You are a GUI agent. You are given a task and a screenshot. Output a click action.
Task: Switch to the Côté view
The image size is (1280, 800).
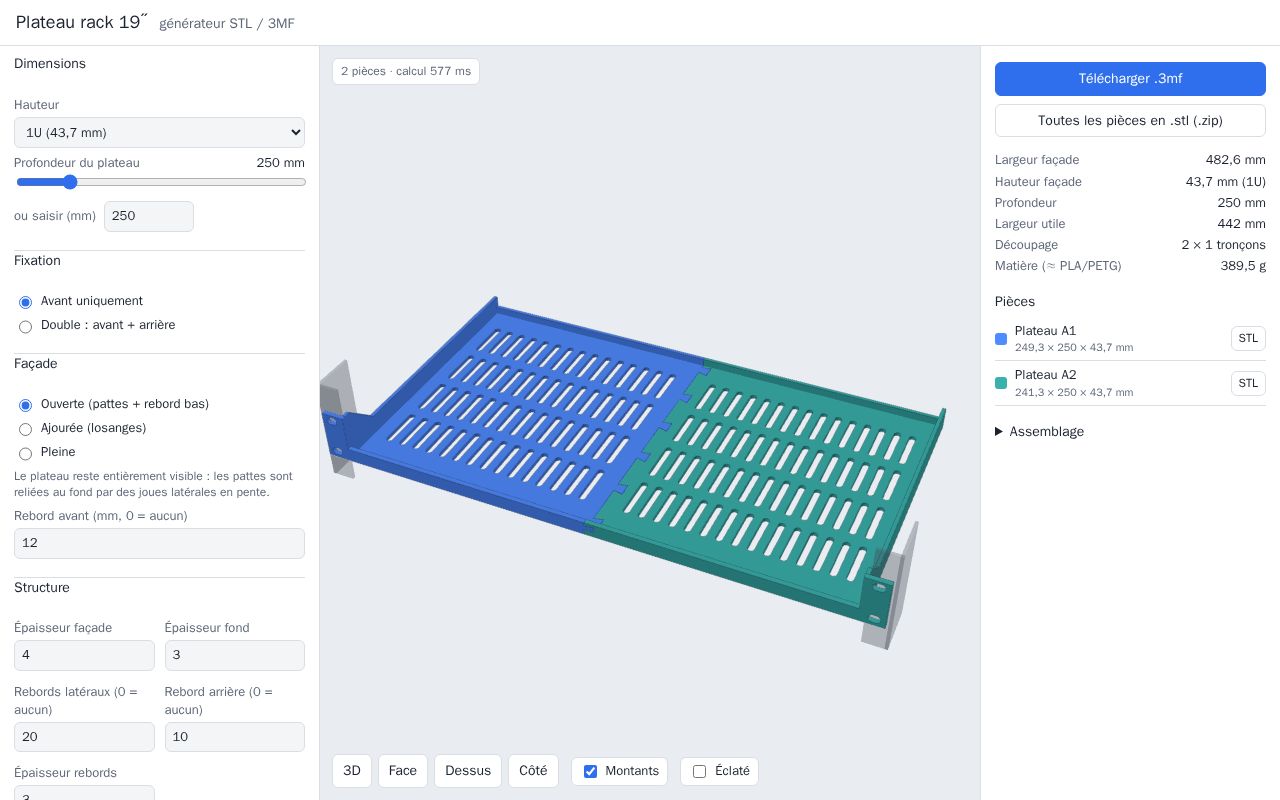click(533, 771)
